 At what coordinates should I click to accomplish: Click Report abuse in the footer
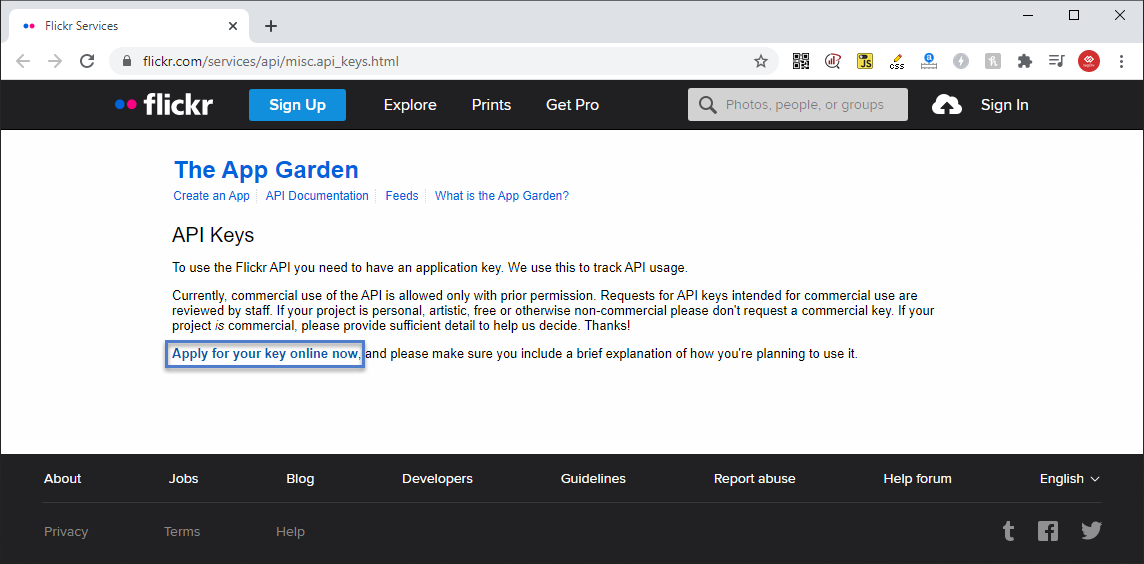754,479
